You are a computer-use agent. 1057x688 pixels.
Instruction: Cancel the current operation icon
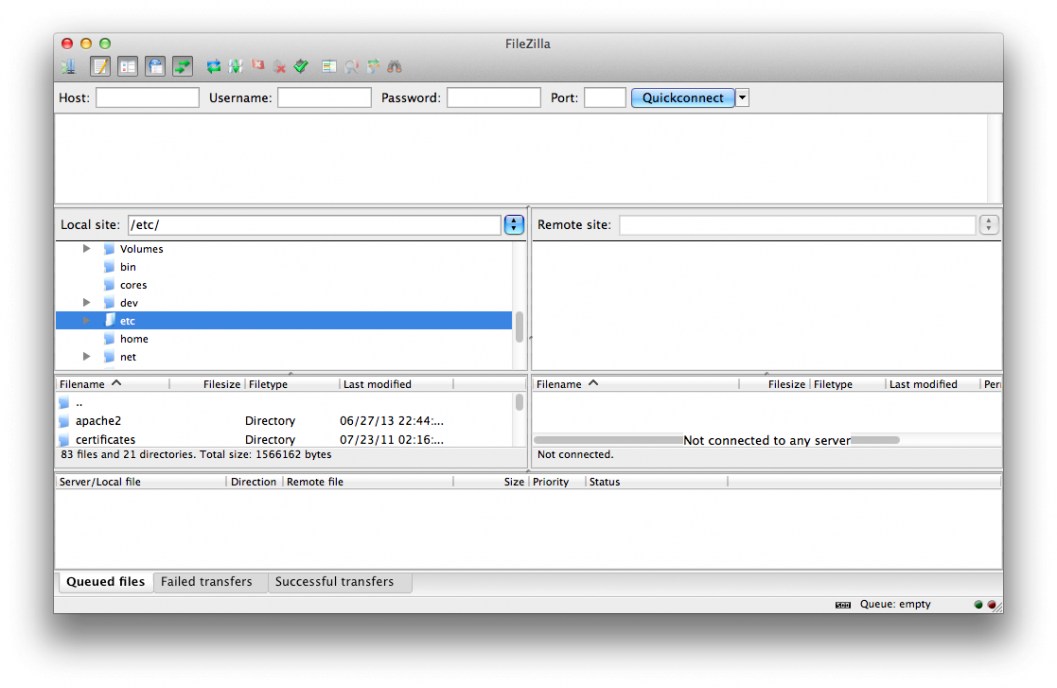coord(258,65)
